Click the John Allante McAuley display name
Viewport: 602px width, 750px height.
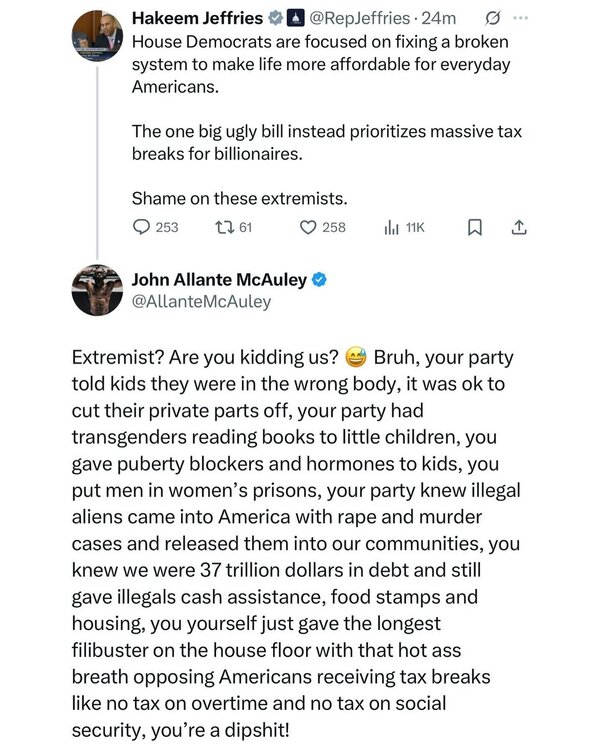tap(219, 280)
